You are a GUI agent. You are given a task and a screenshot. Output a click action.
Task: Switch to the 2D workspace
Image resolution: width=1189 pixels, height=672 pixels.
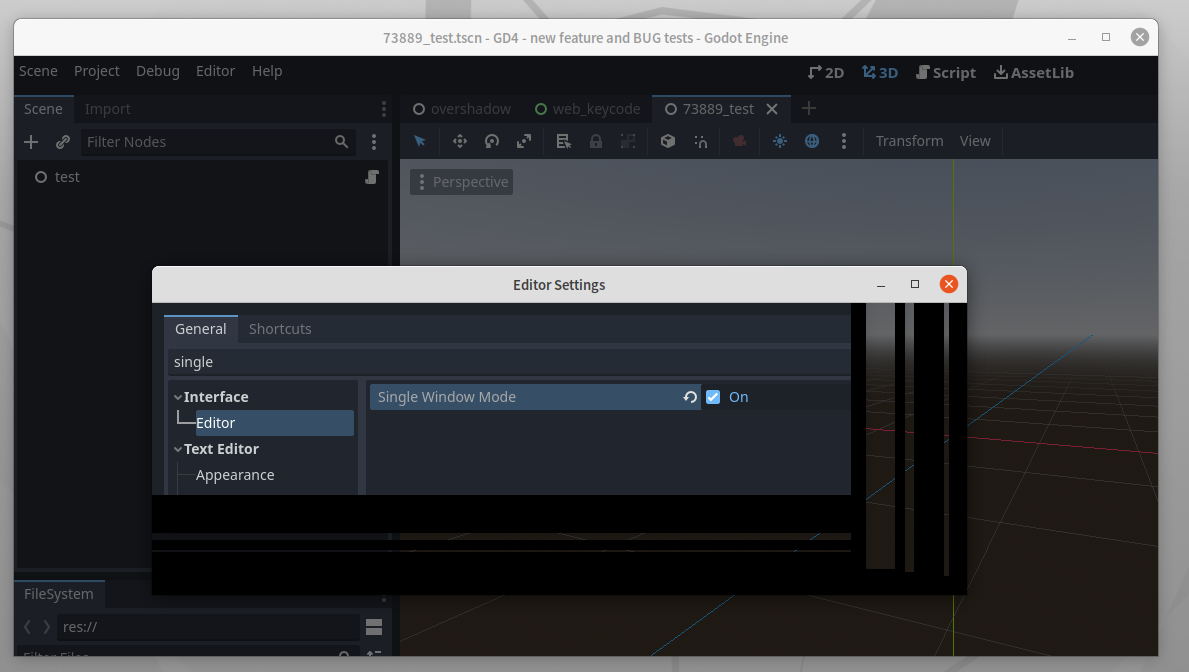tap(826, 72)
